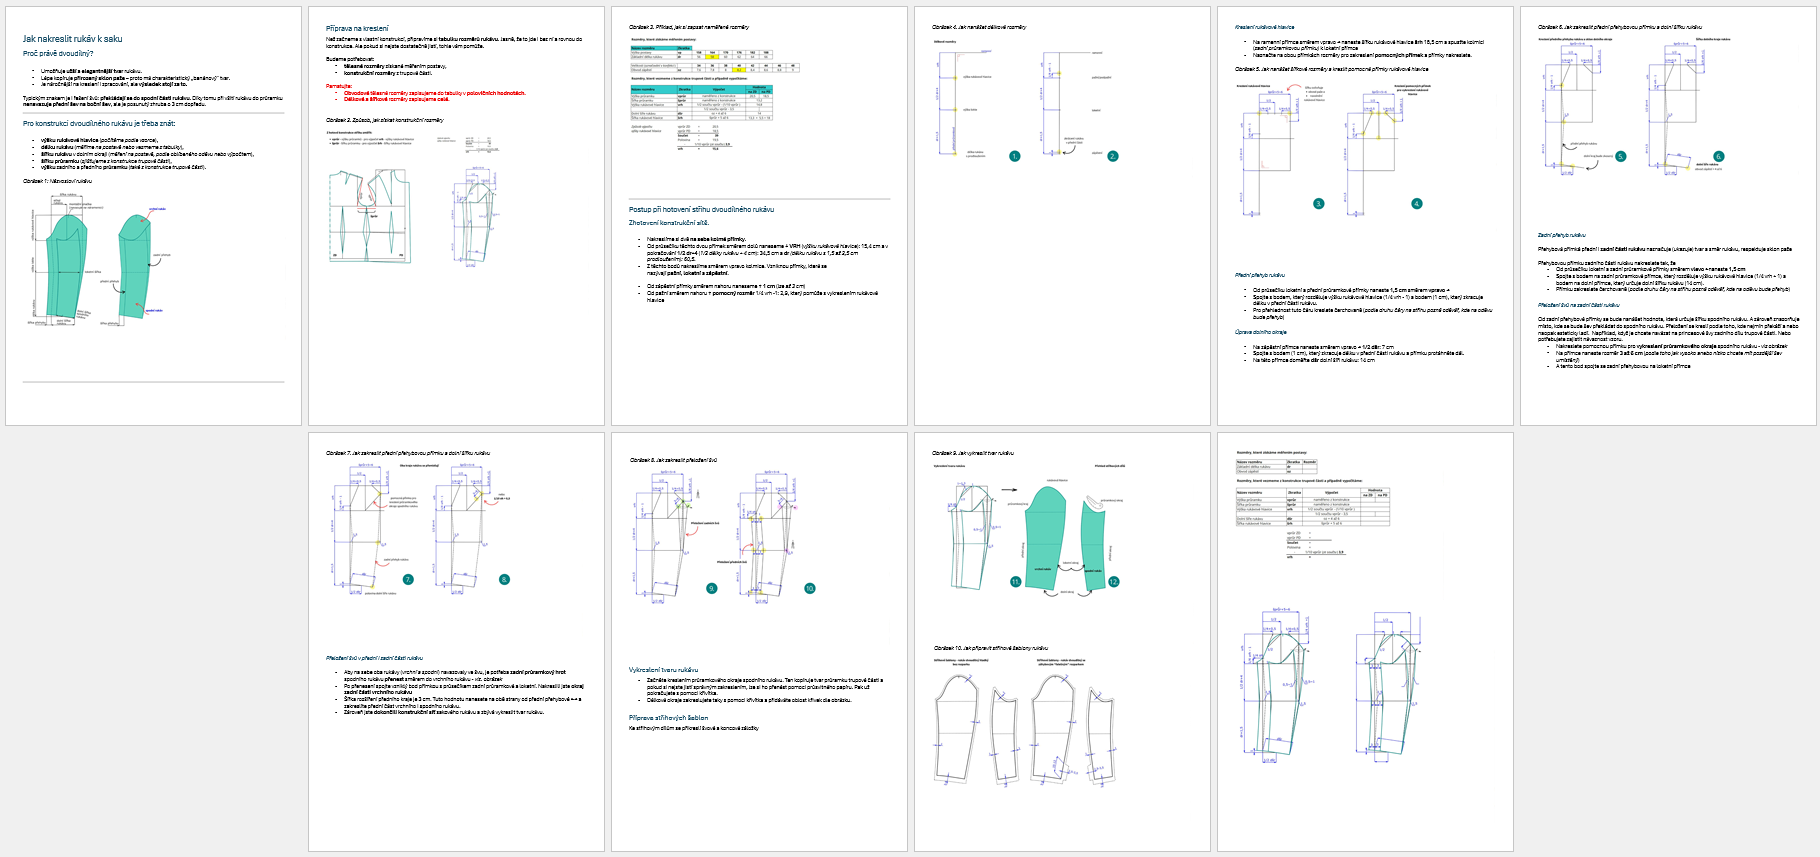Select the step 3 circle marker
The height and width of the screenshot is (857, 1820).
click(1318, 203)
